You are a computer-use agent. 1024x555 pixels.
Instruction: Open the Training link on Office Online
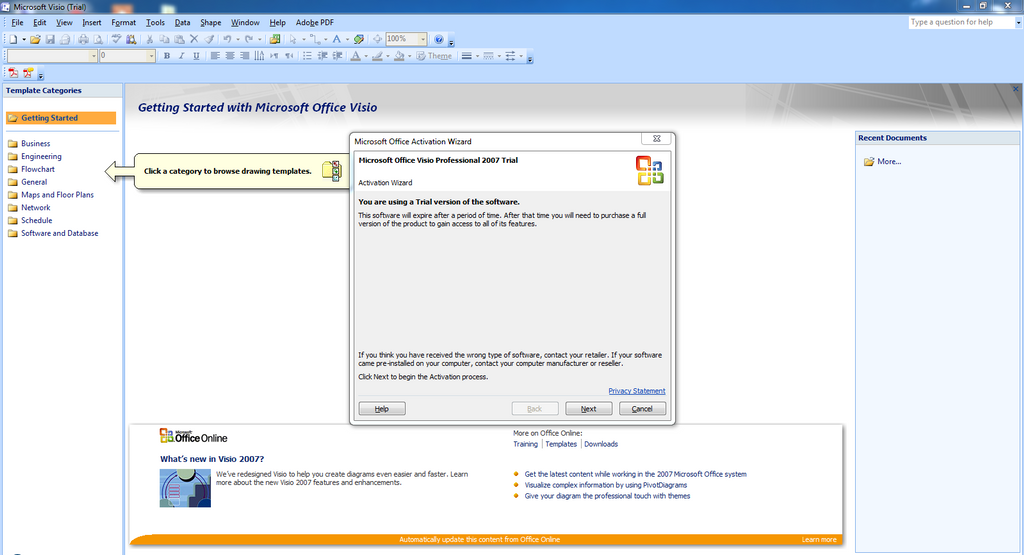(525, 444)
